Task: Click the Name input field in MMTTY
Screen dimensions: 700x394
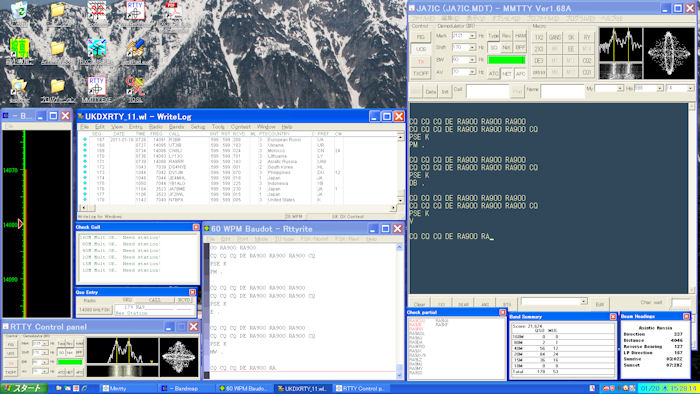Action: pos(562,91)
